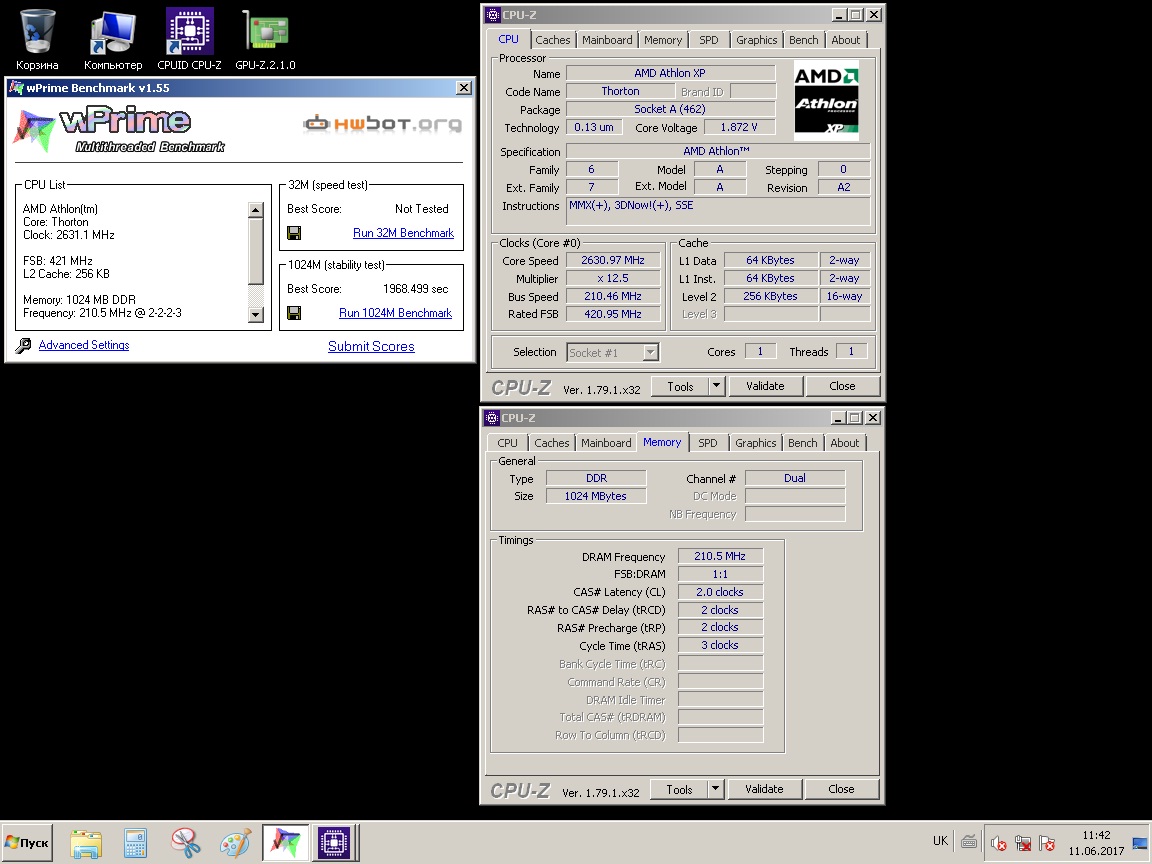Open the SPD tab in the lower CPU-Z window
Viewport: 1152px width, 864px height.
pos(708,443)
